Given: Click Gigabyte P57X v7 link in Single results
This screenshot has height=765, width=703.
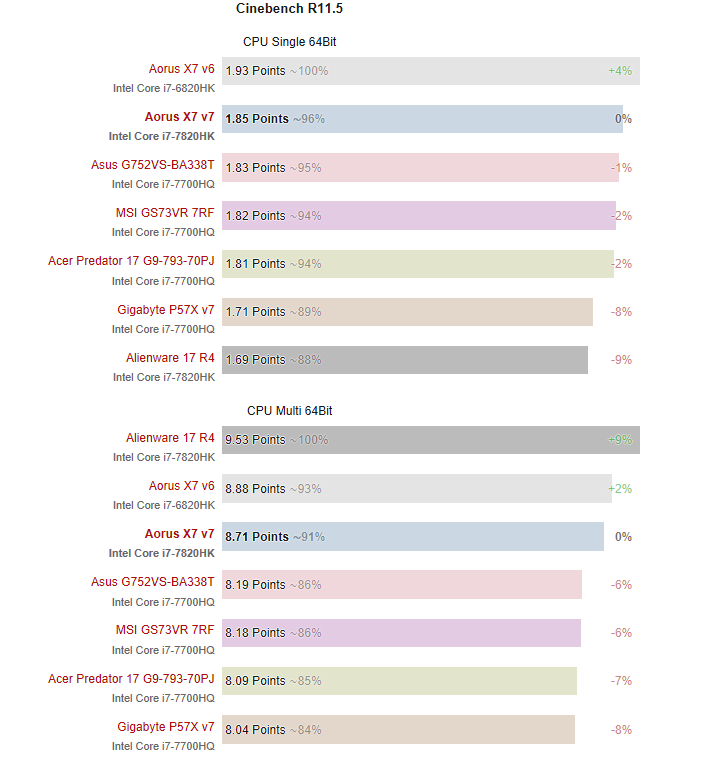Looking at the screenshot, I should (164, 310).
